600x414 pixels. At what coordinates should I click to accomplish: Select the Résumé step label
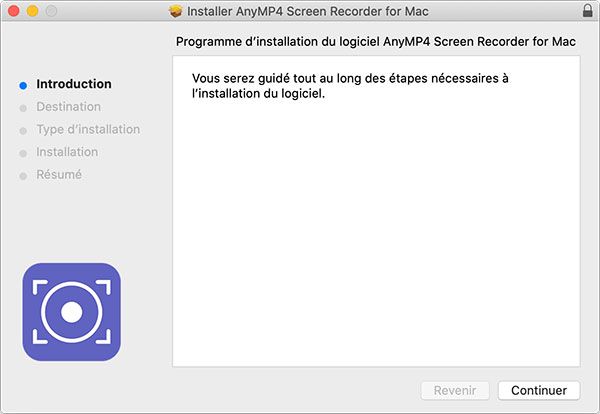pyautogui.click(x=59, y=175)
